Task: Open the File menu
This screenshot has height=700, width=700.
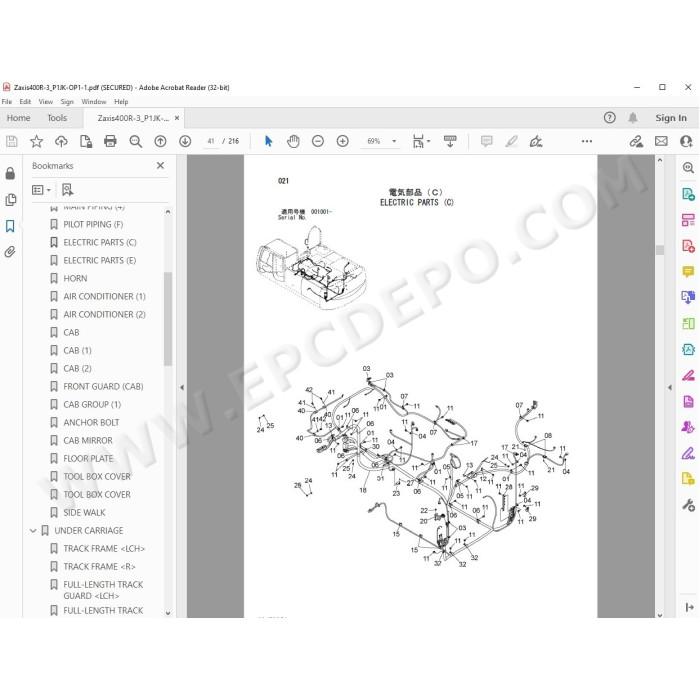Action: [7, 102]
